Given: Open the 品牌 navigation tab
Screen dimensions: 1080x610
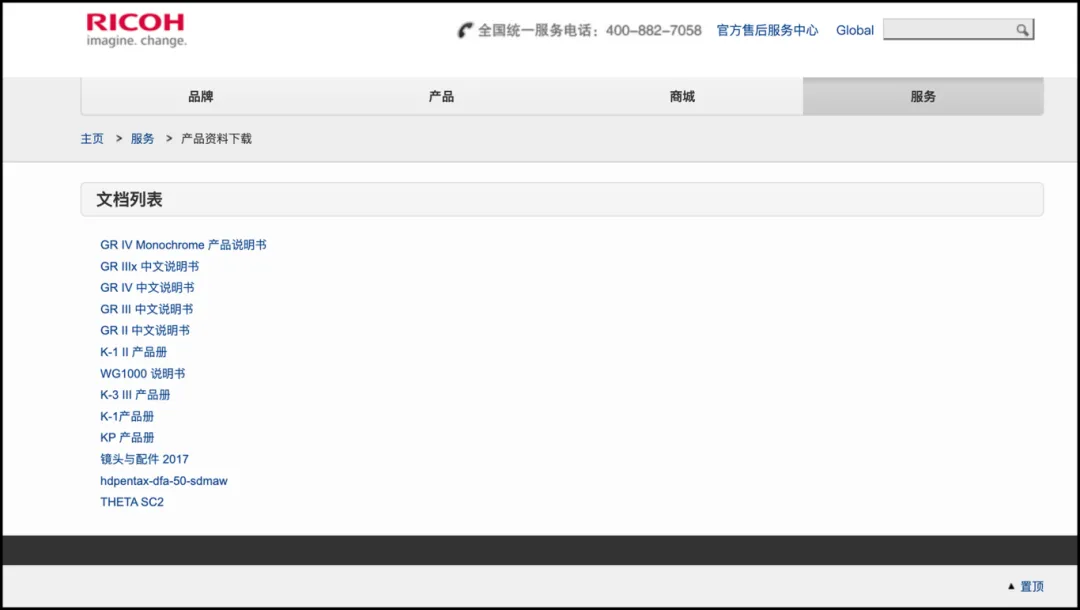Looking at the screenshot, I should click(201, 96).
